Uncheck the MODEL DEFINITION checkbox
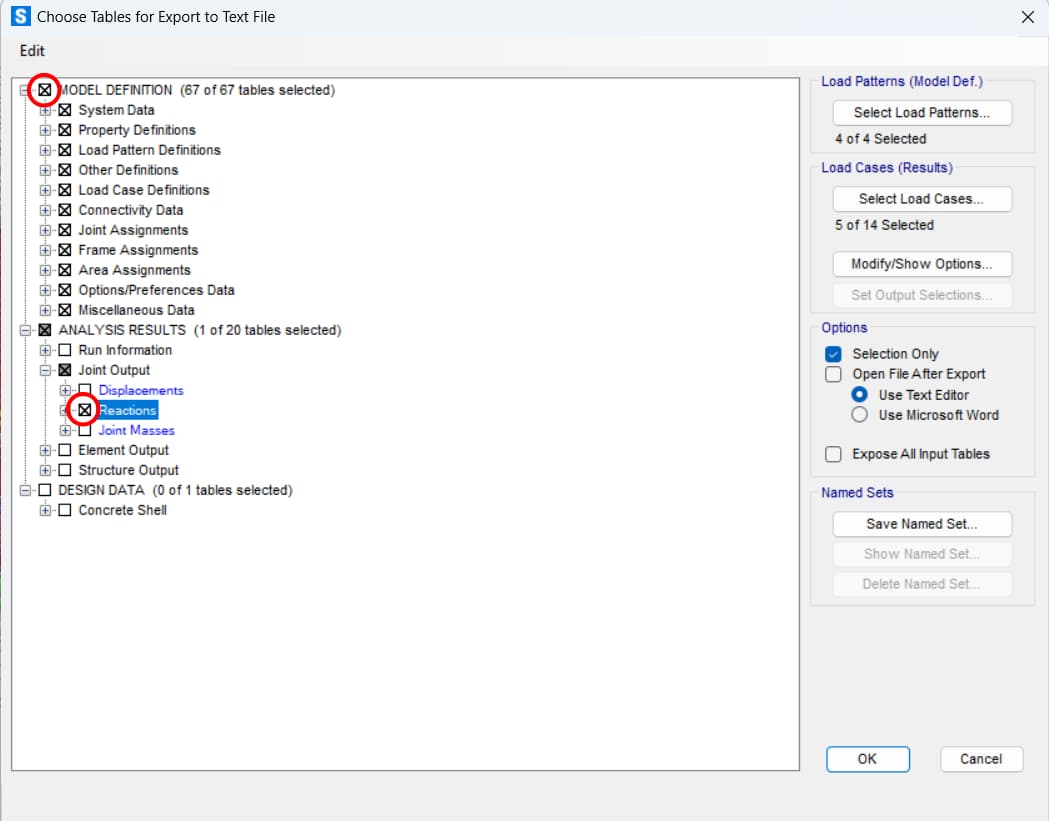 [45, 90]
